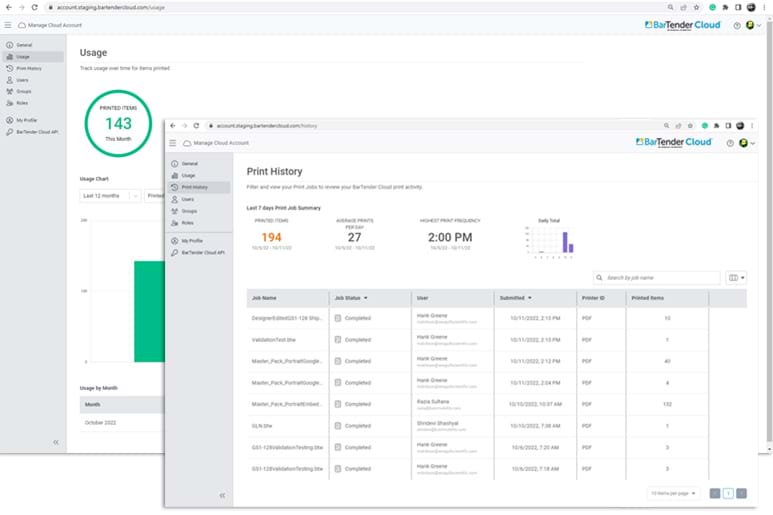This screenshot has width=773, height=515.
Task: Open Print History in the front sidebar
Action: (x=195, y=187)
